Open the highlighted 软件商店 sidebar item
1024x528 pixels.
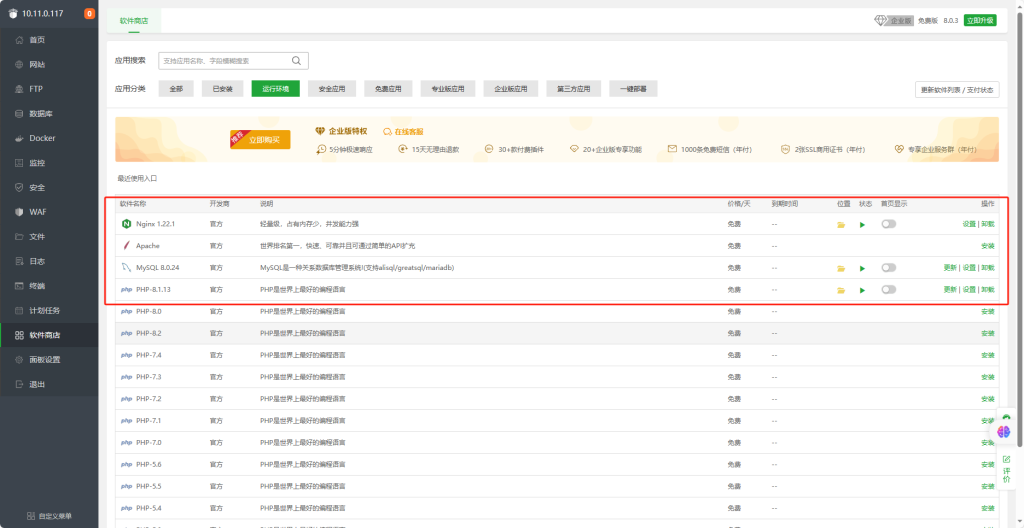pyautogui.click(x=49, y=335)
